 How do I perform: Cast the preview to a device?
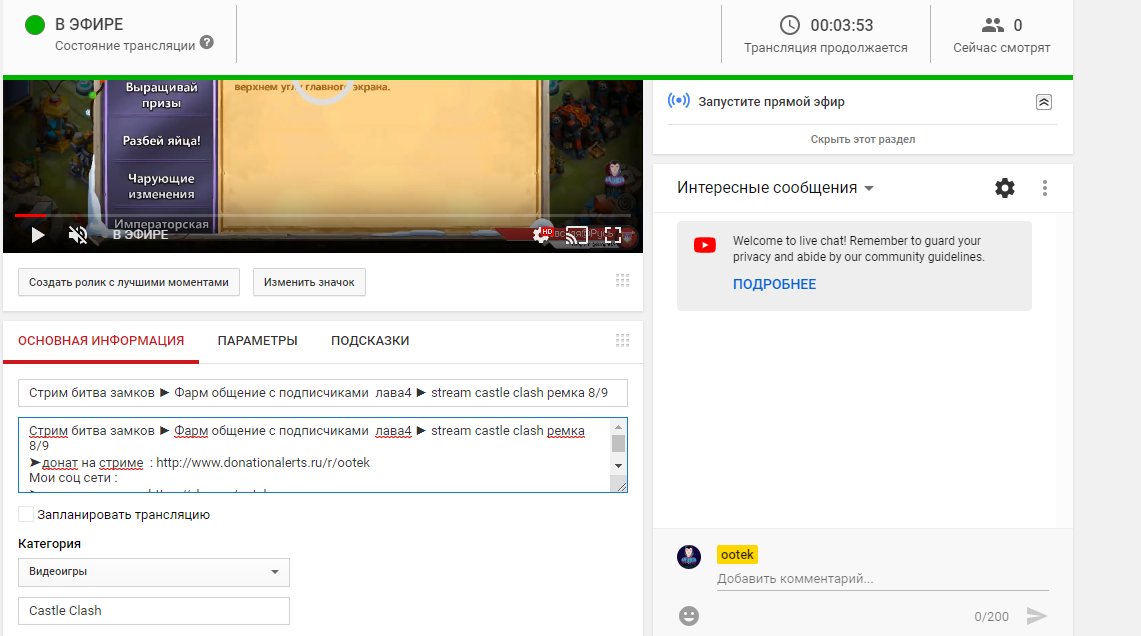tap(576, 235)
